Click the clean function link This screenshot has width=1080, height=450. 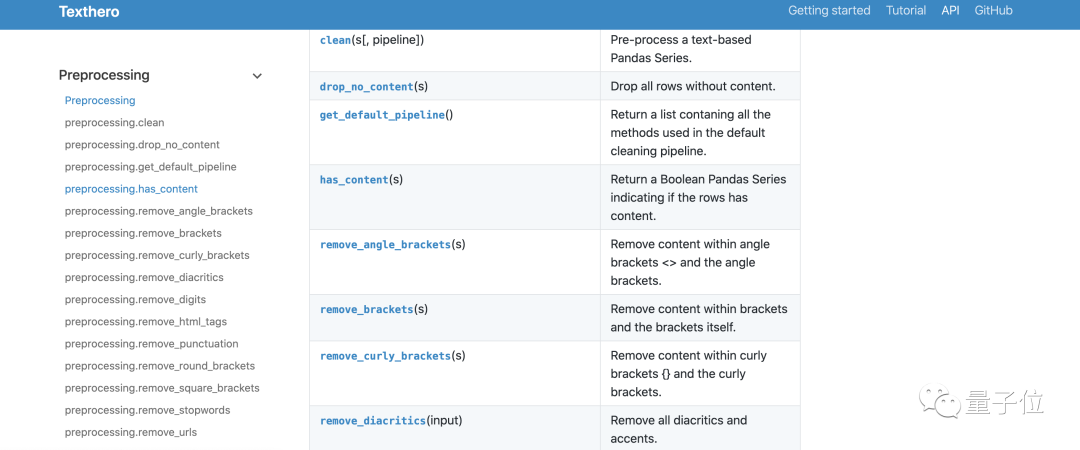tap(335, 40)
